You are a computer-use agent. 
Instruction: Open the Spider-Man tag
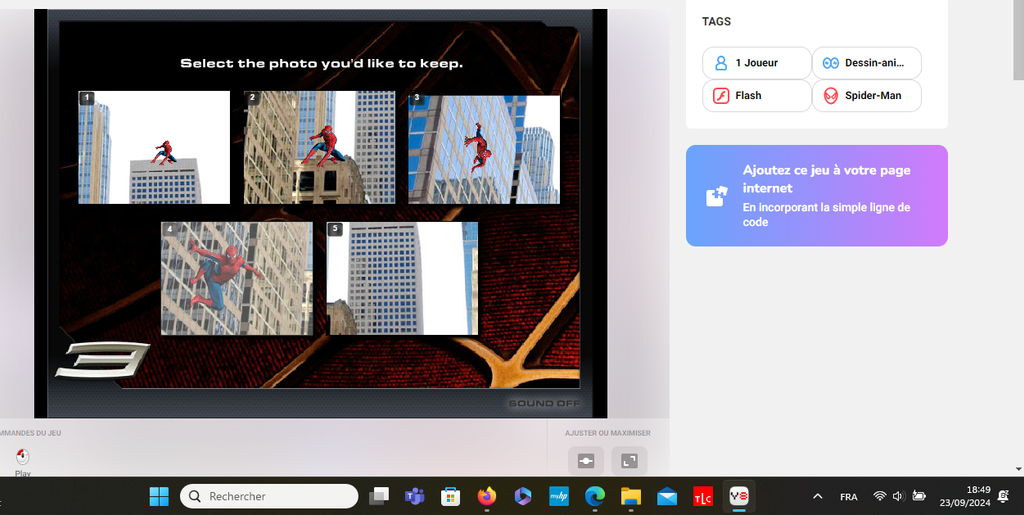pyautogui.click(x=866, y=96)
